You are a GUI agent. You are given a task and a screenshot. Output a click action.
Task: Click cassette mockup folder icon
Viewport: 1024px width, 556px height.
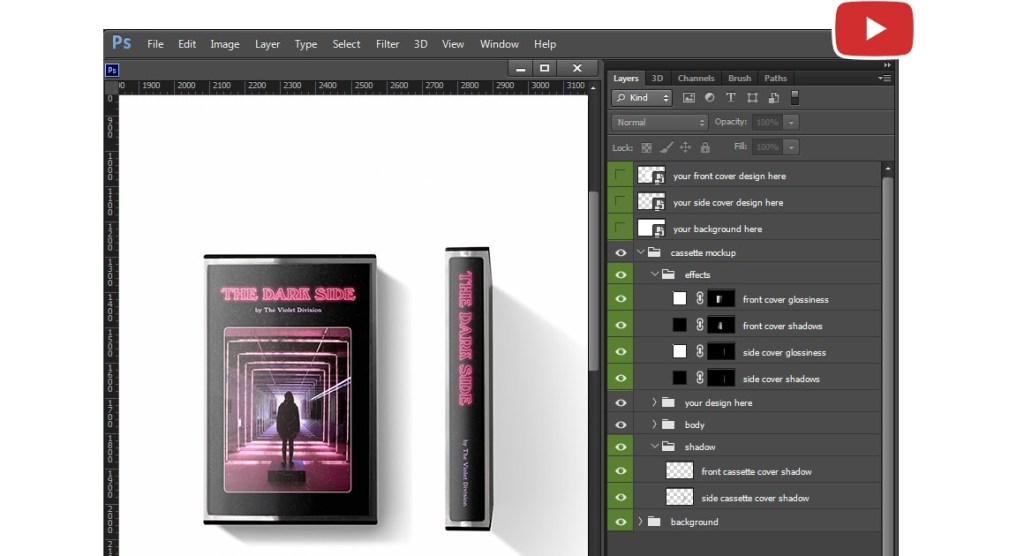(654, 252)
